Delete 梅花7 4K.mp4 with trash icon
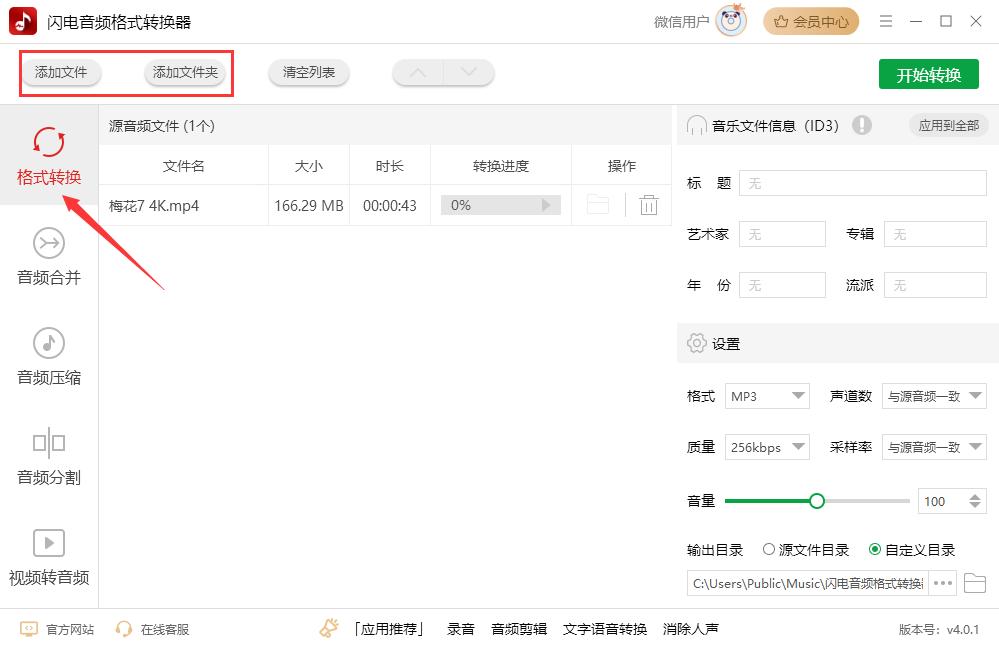 [648, 205]
